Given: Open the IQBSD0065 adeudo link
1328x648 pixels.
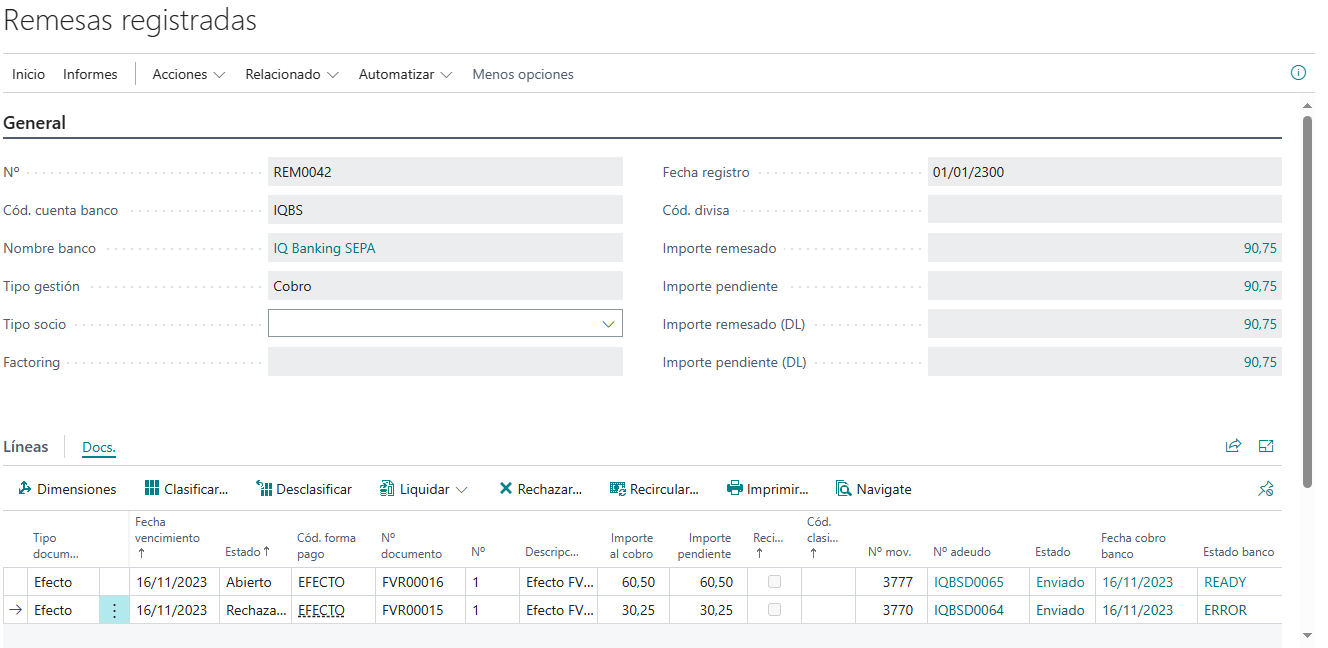Looking at the screenshot, I should 968,582.
